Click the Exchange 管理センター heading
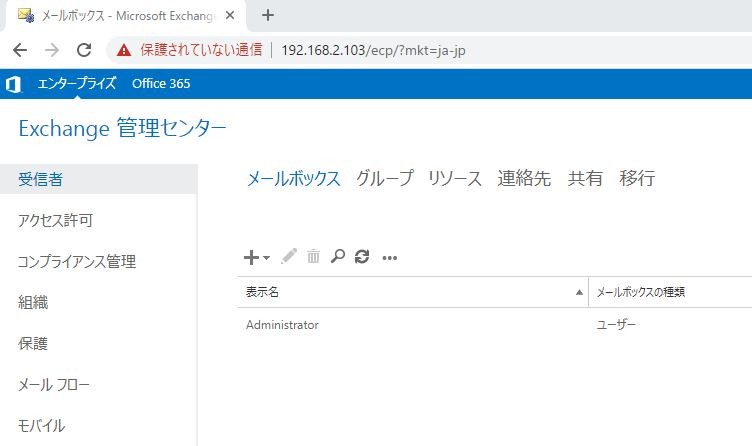Image resolution: width=752 pixels, height=446 pixels. [x=122, y=128]
